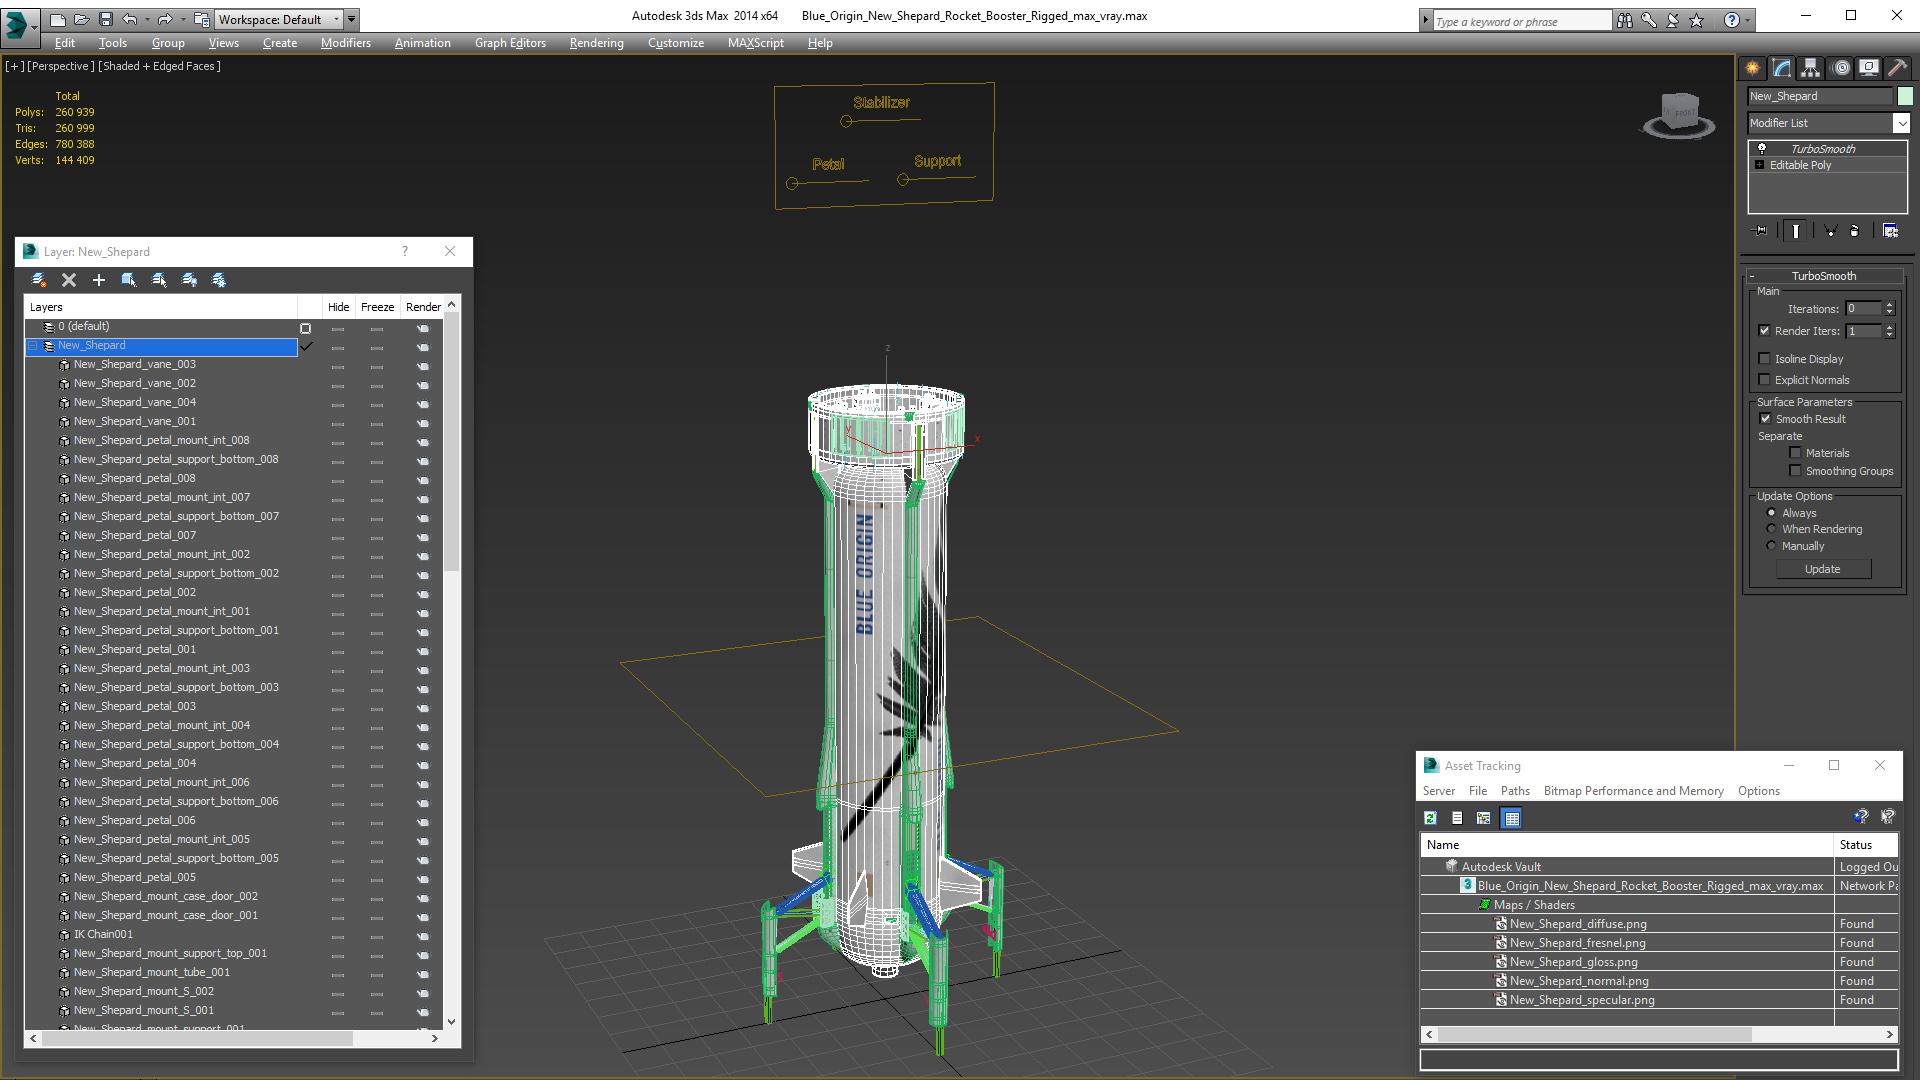
Task: Open the Display command panel tab
Action: pos(1869,68)
